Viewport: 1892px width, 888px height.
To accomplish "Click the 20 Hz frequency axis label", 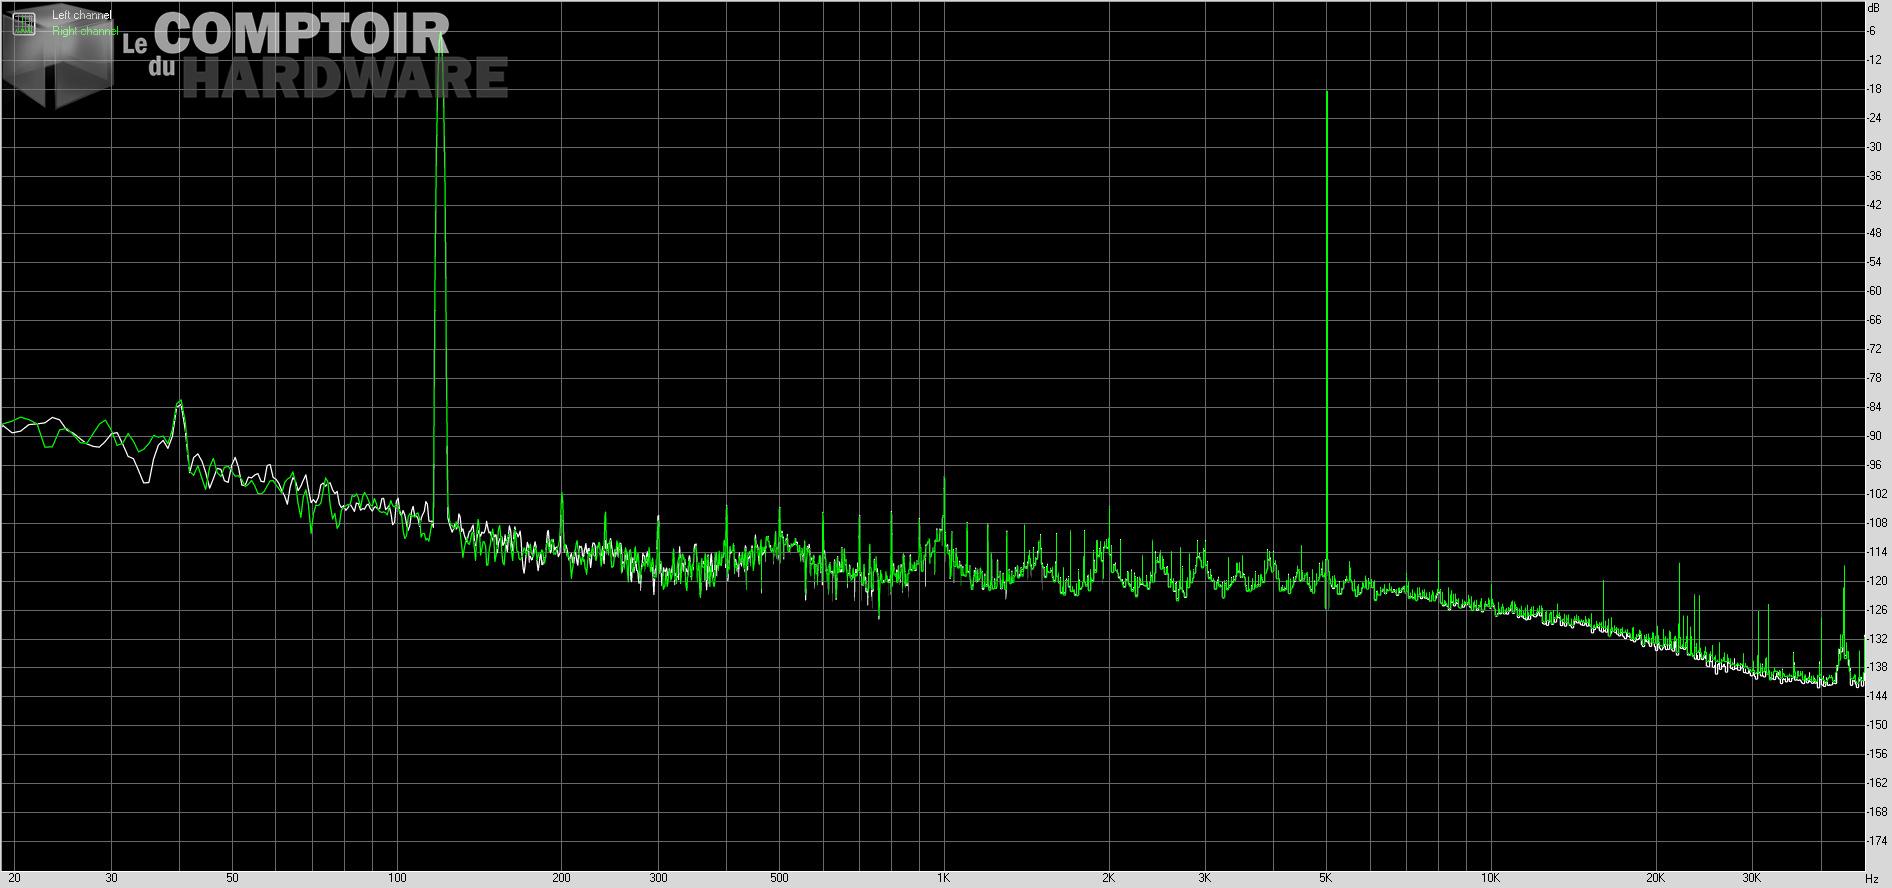I will (x=14, y=878).
